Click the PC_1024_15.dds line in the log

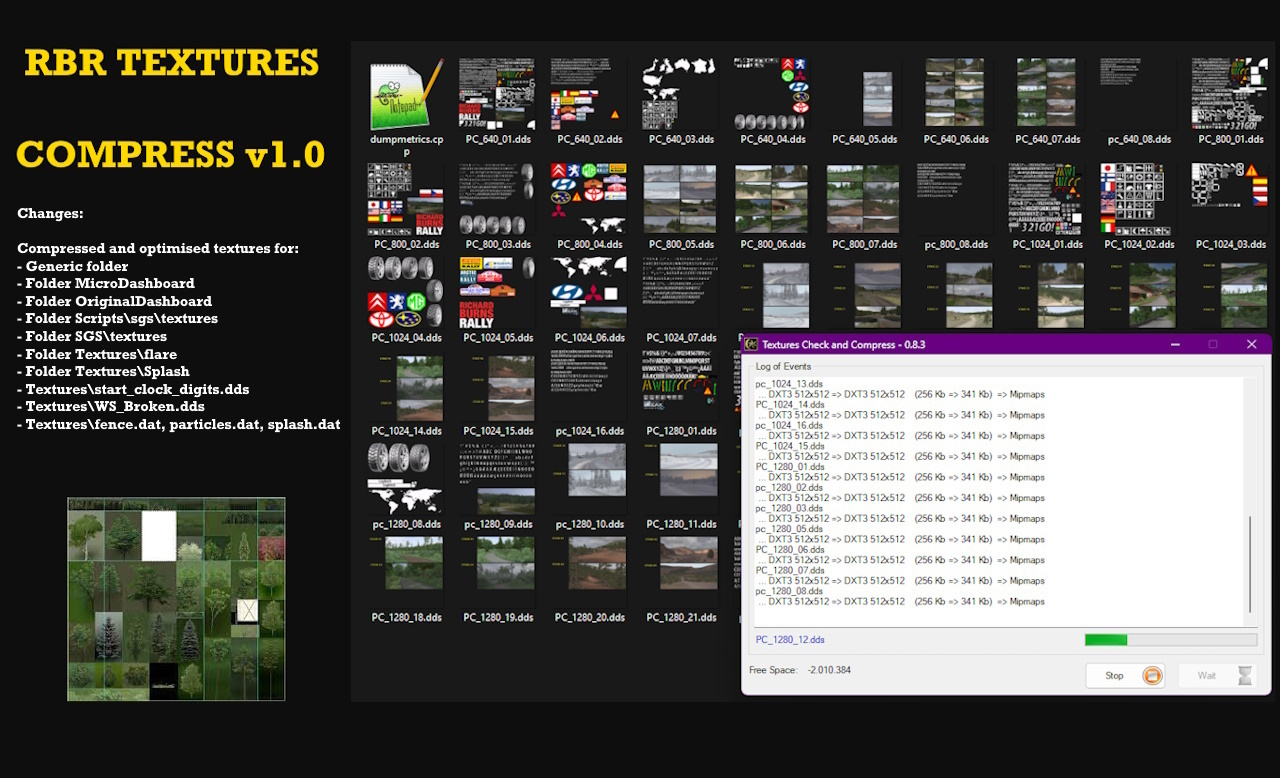pos(789,446)
